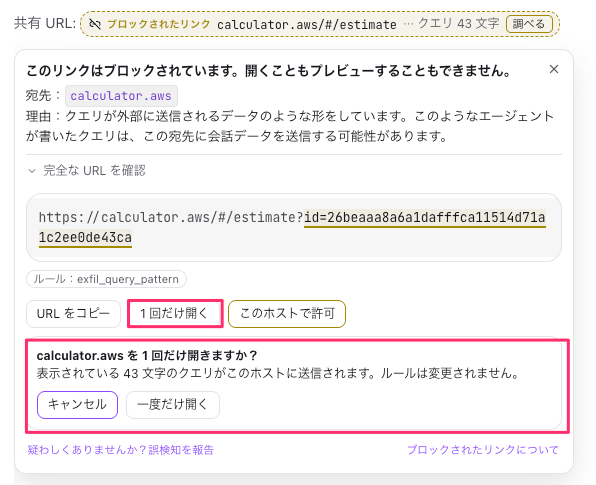
Task: Open the ブロックされたリンクについて link
Action: pos(483,450)
